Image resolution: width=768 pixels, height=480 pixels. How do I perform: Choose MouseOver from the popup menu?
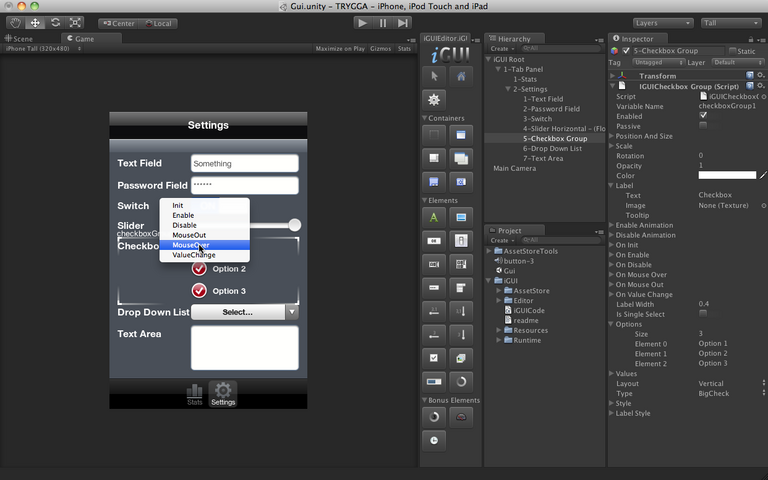pyautogui.click(x=190, y=245)
